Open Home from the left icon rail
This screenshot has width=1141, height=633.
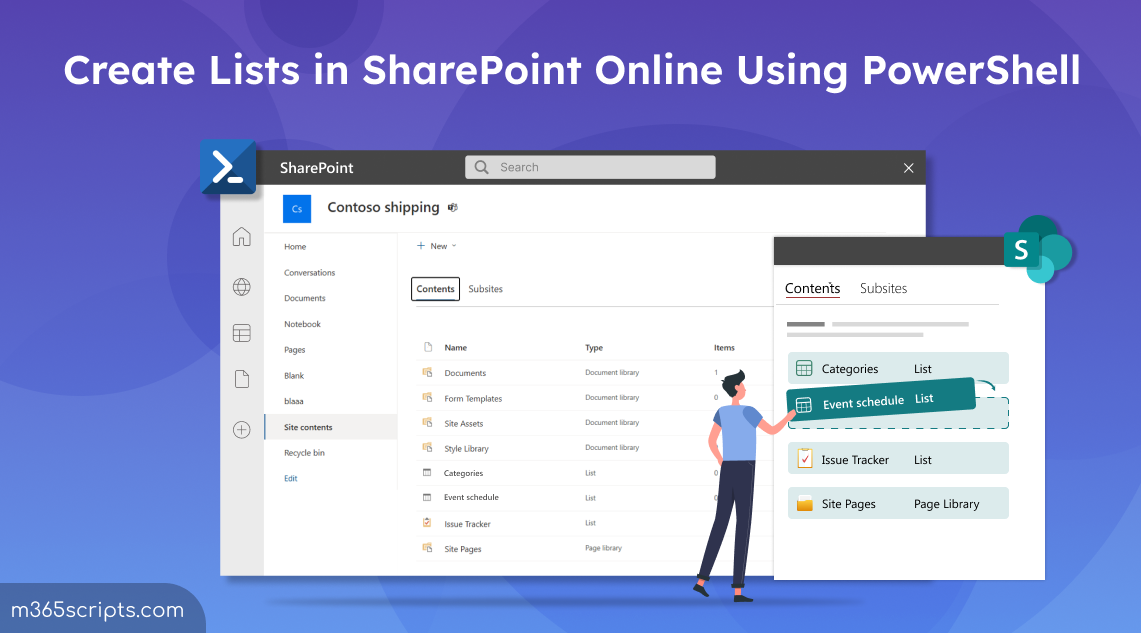tap(242, 237)
